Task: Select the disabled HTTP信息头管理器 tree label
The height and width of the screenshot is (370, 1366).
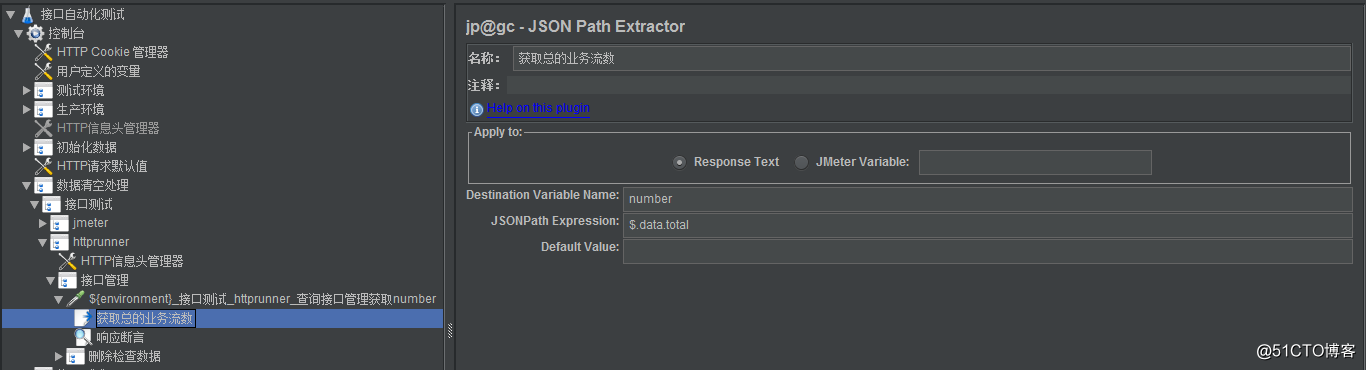Action: tap(108, 128)
